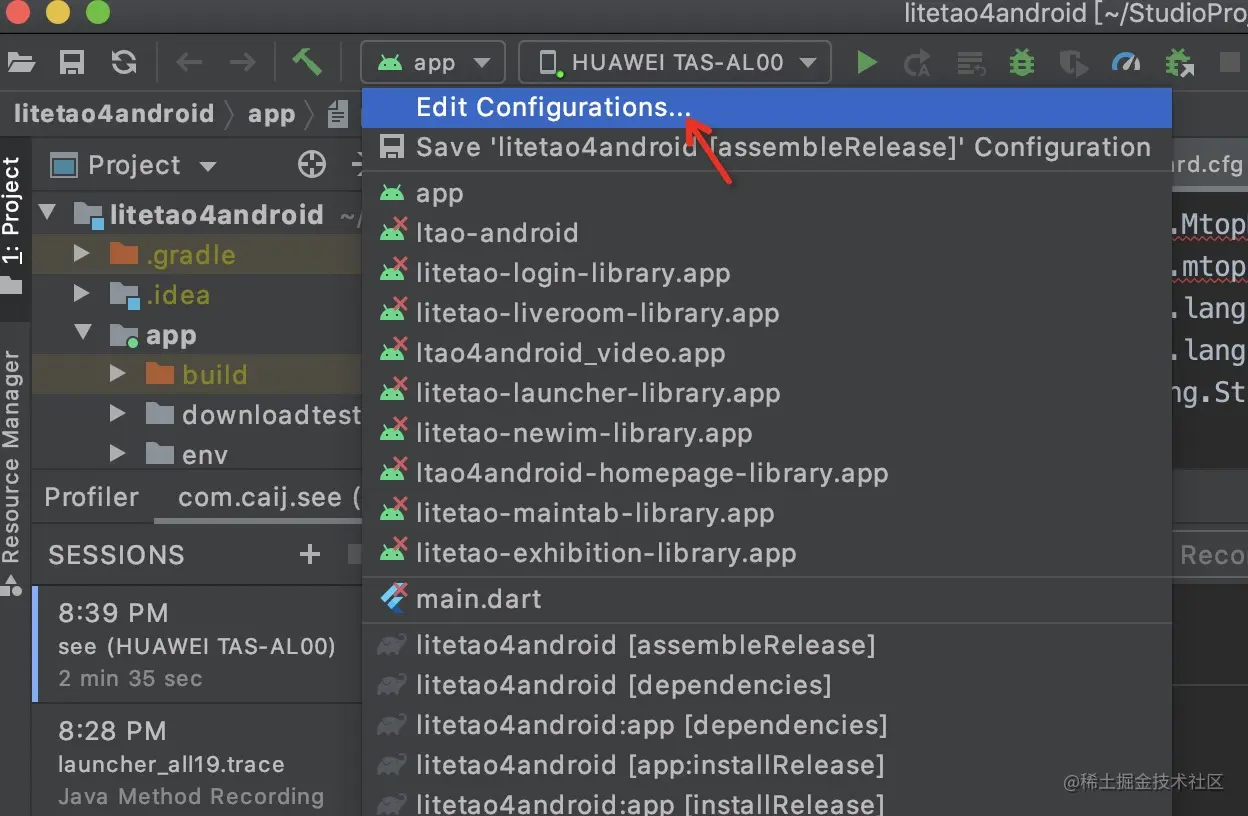Select the launcher_all19.trace recording
Image resolution: width=1248 pixels, height=816 pixels.
pos(196,762)
